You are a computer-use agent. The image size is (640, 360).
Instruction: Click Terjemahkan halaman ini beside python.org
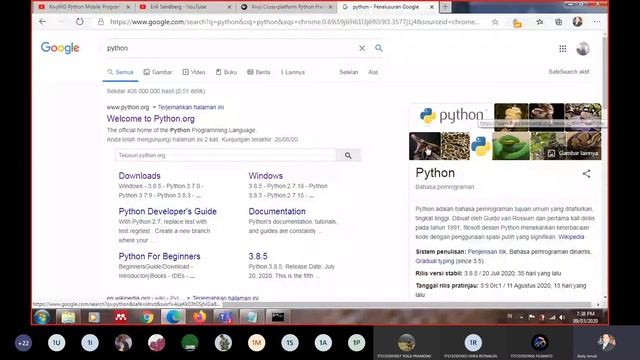coord(191,107)
